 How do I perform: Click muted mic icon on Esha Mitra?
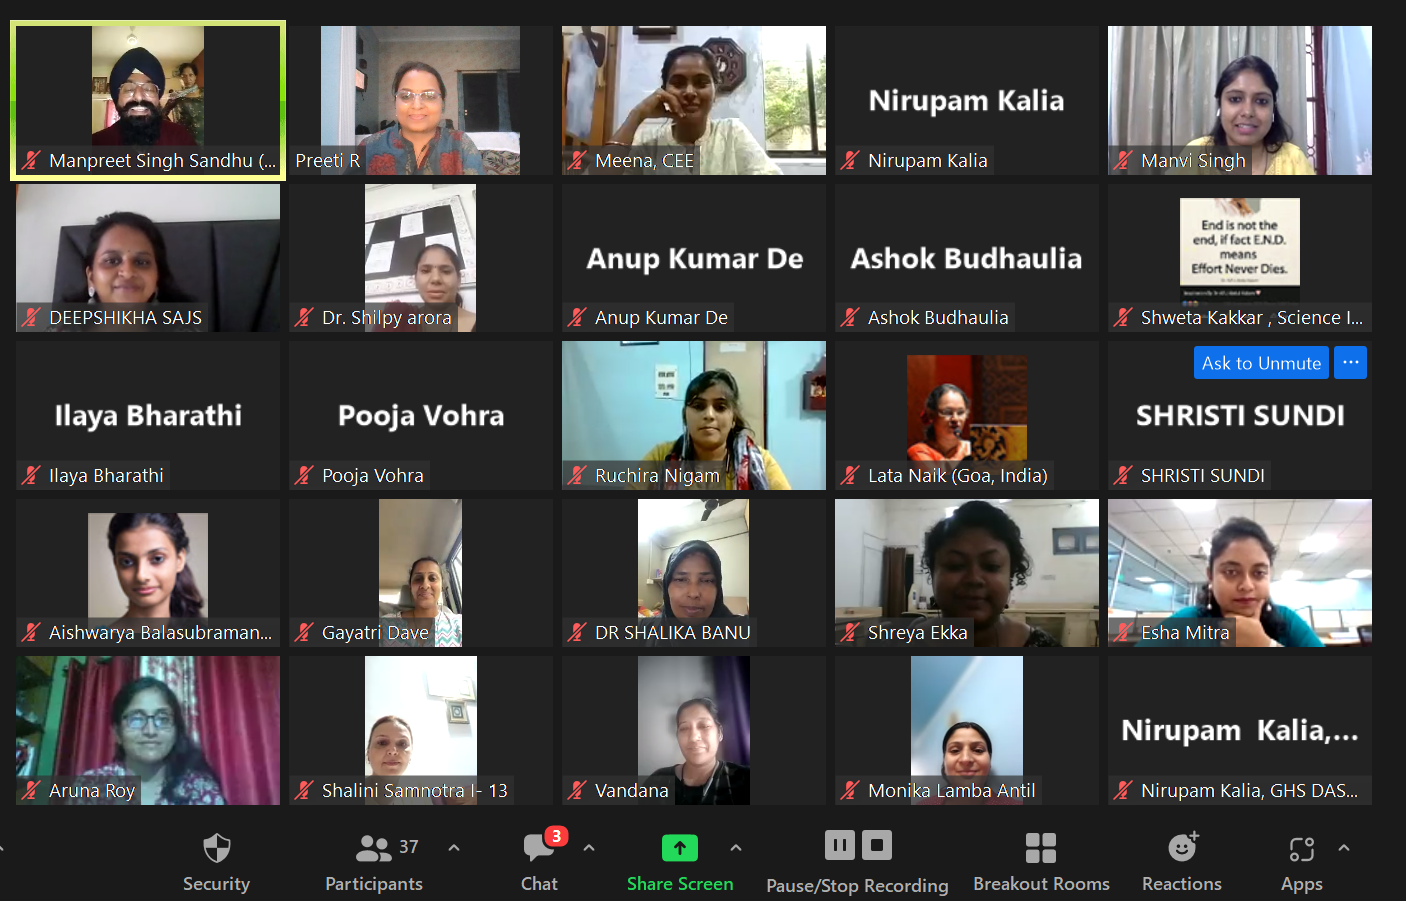pos(1123,632)
